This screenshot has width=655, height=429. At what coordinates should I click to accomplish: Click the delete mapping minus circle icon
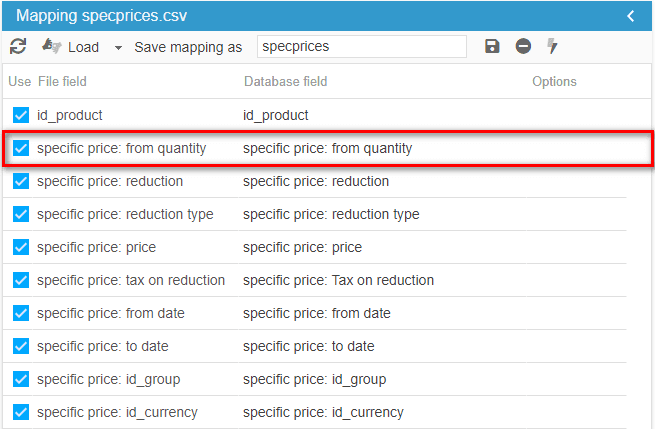click(x=523, y=47)
